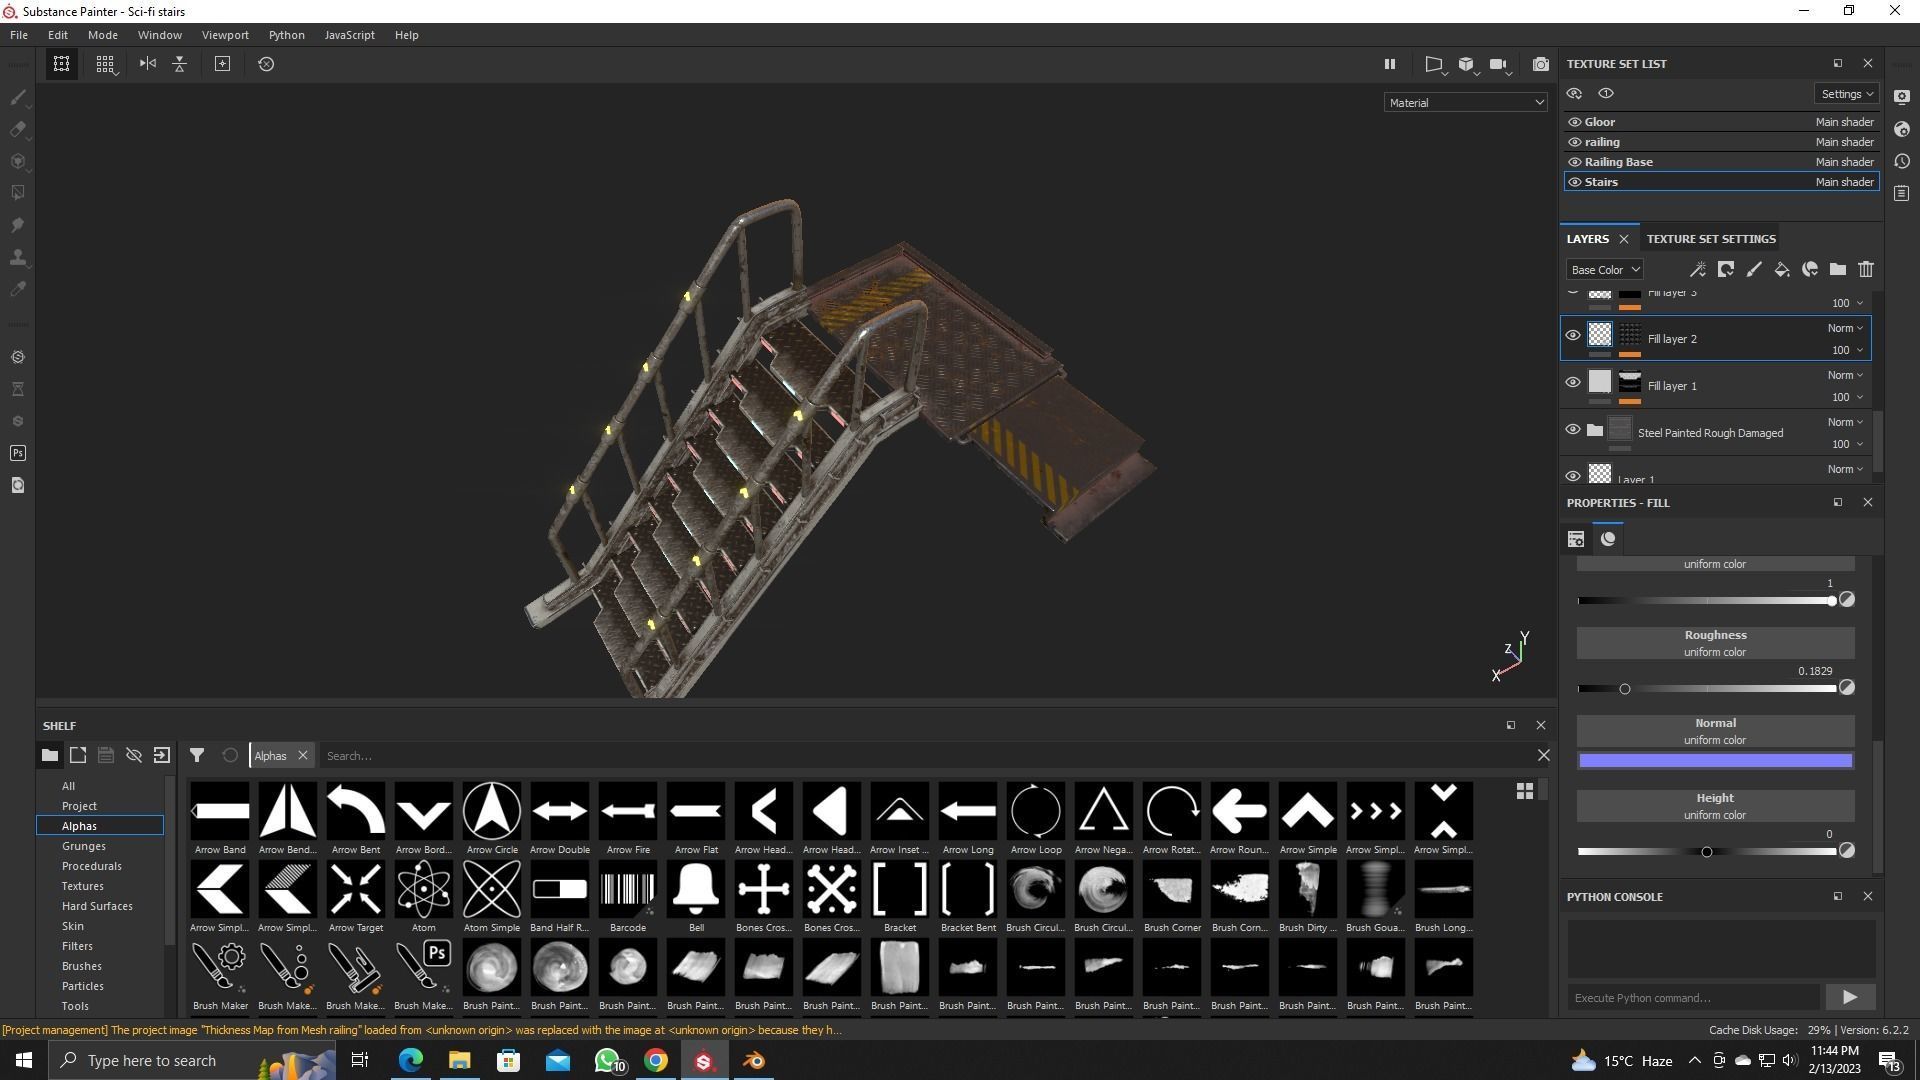This screenshot has height=1080, width=1920.
Task: Hide the Railing Base texture set
Action: click(1575, 162)
